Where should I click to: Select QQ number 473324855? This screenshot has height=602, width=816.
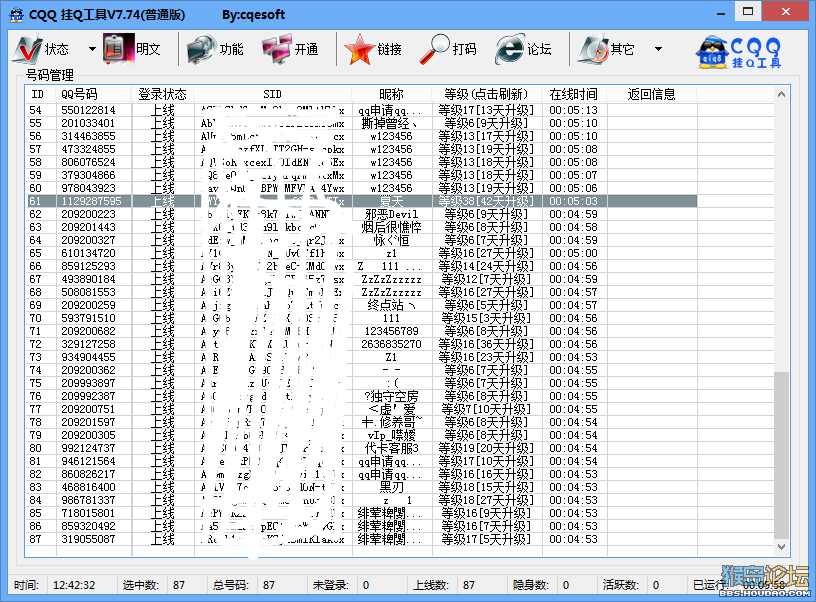pyautogui.click(x=88, y=149)
